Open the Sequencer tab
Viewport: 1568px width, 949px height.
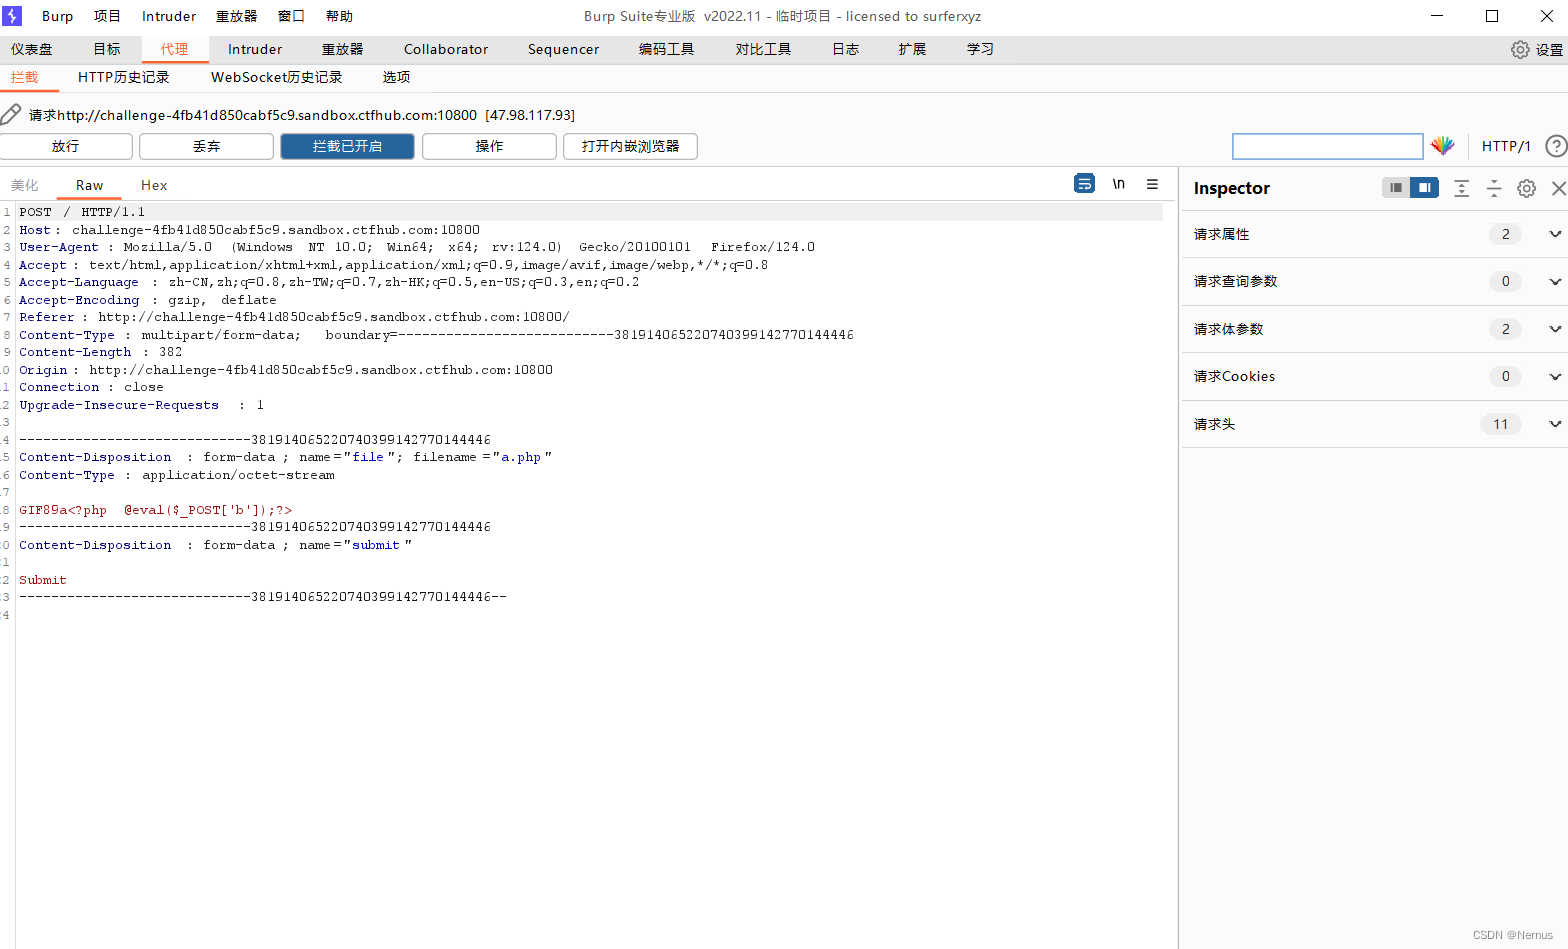[x=563, y=49]
